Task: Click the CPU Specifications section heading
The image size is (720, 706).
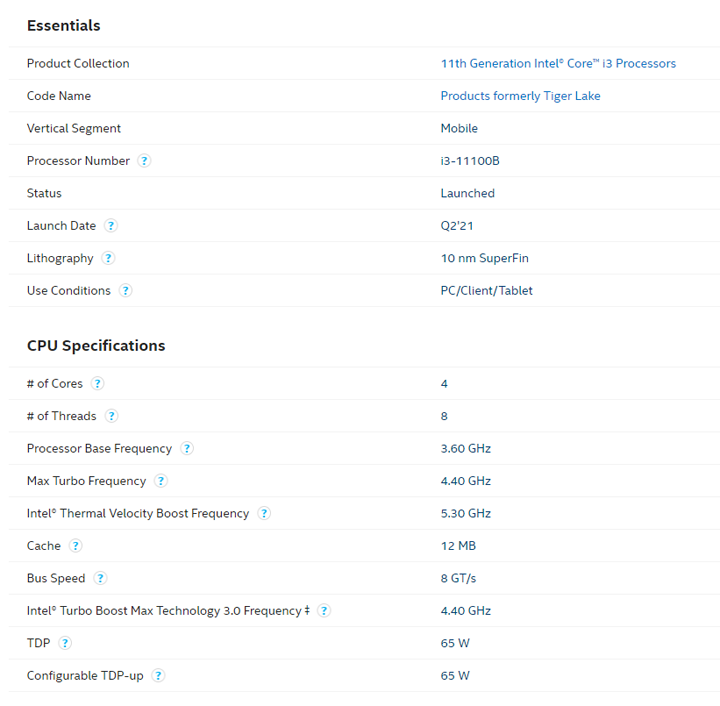Action: [96, 346]
